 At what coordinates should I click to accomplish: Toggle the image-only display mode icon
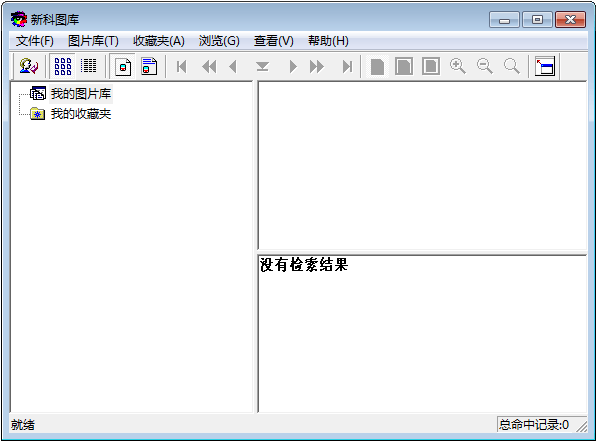[x=123, y=67]
